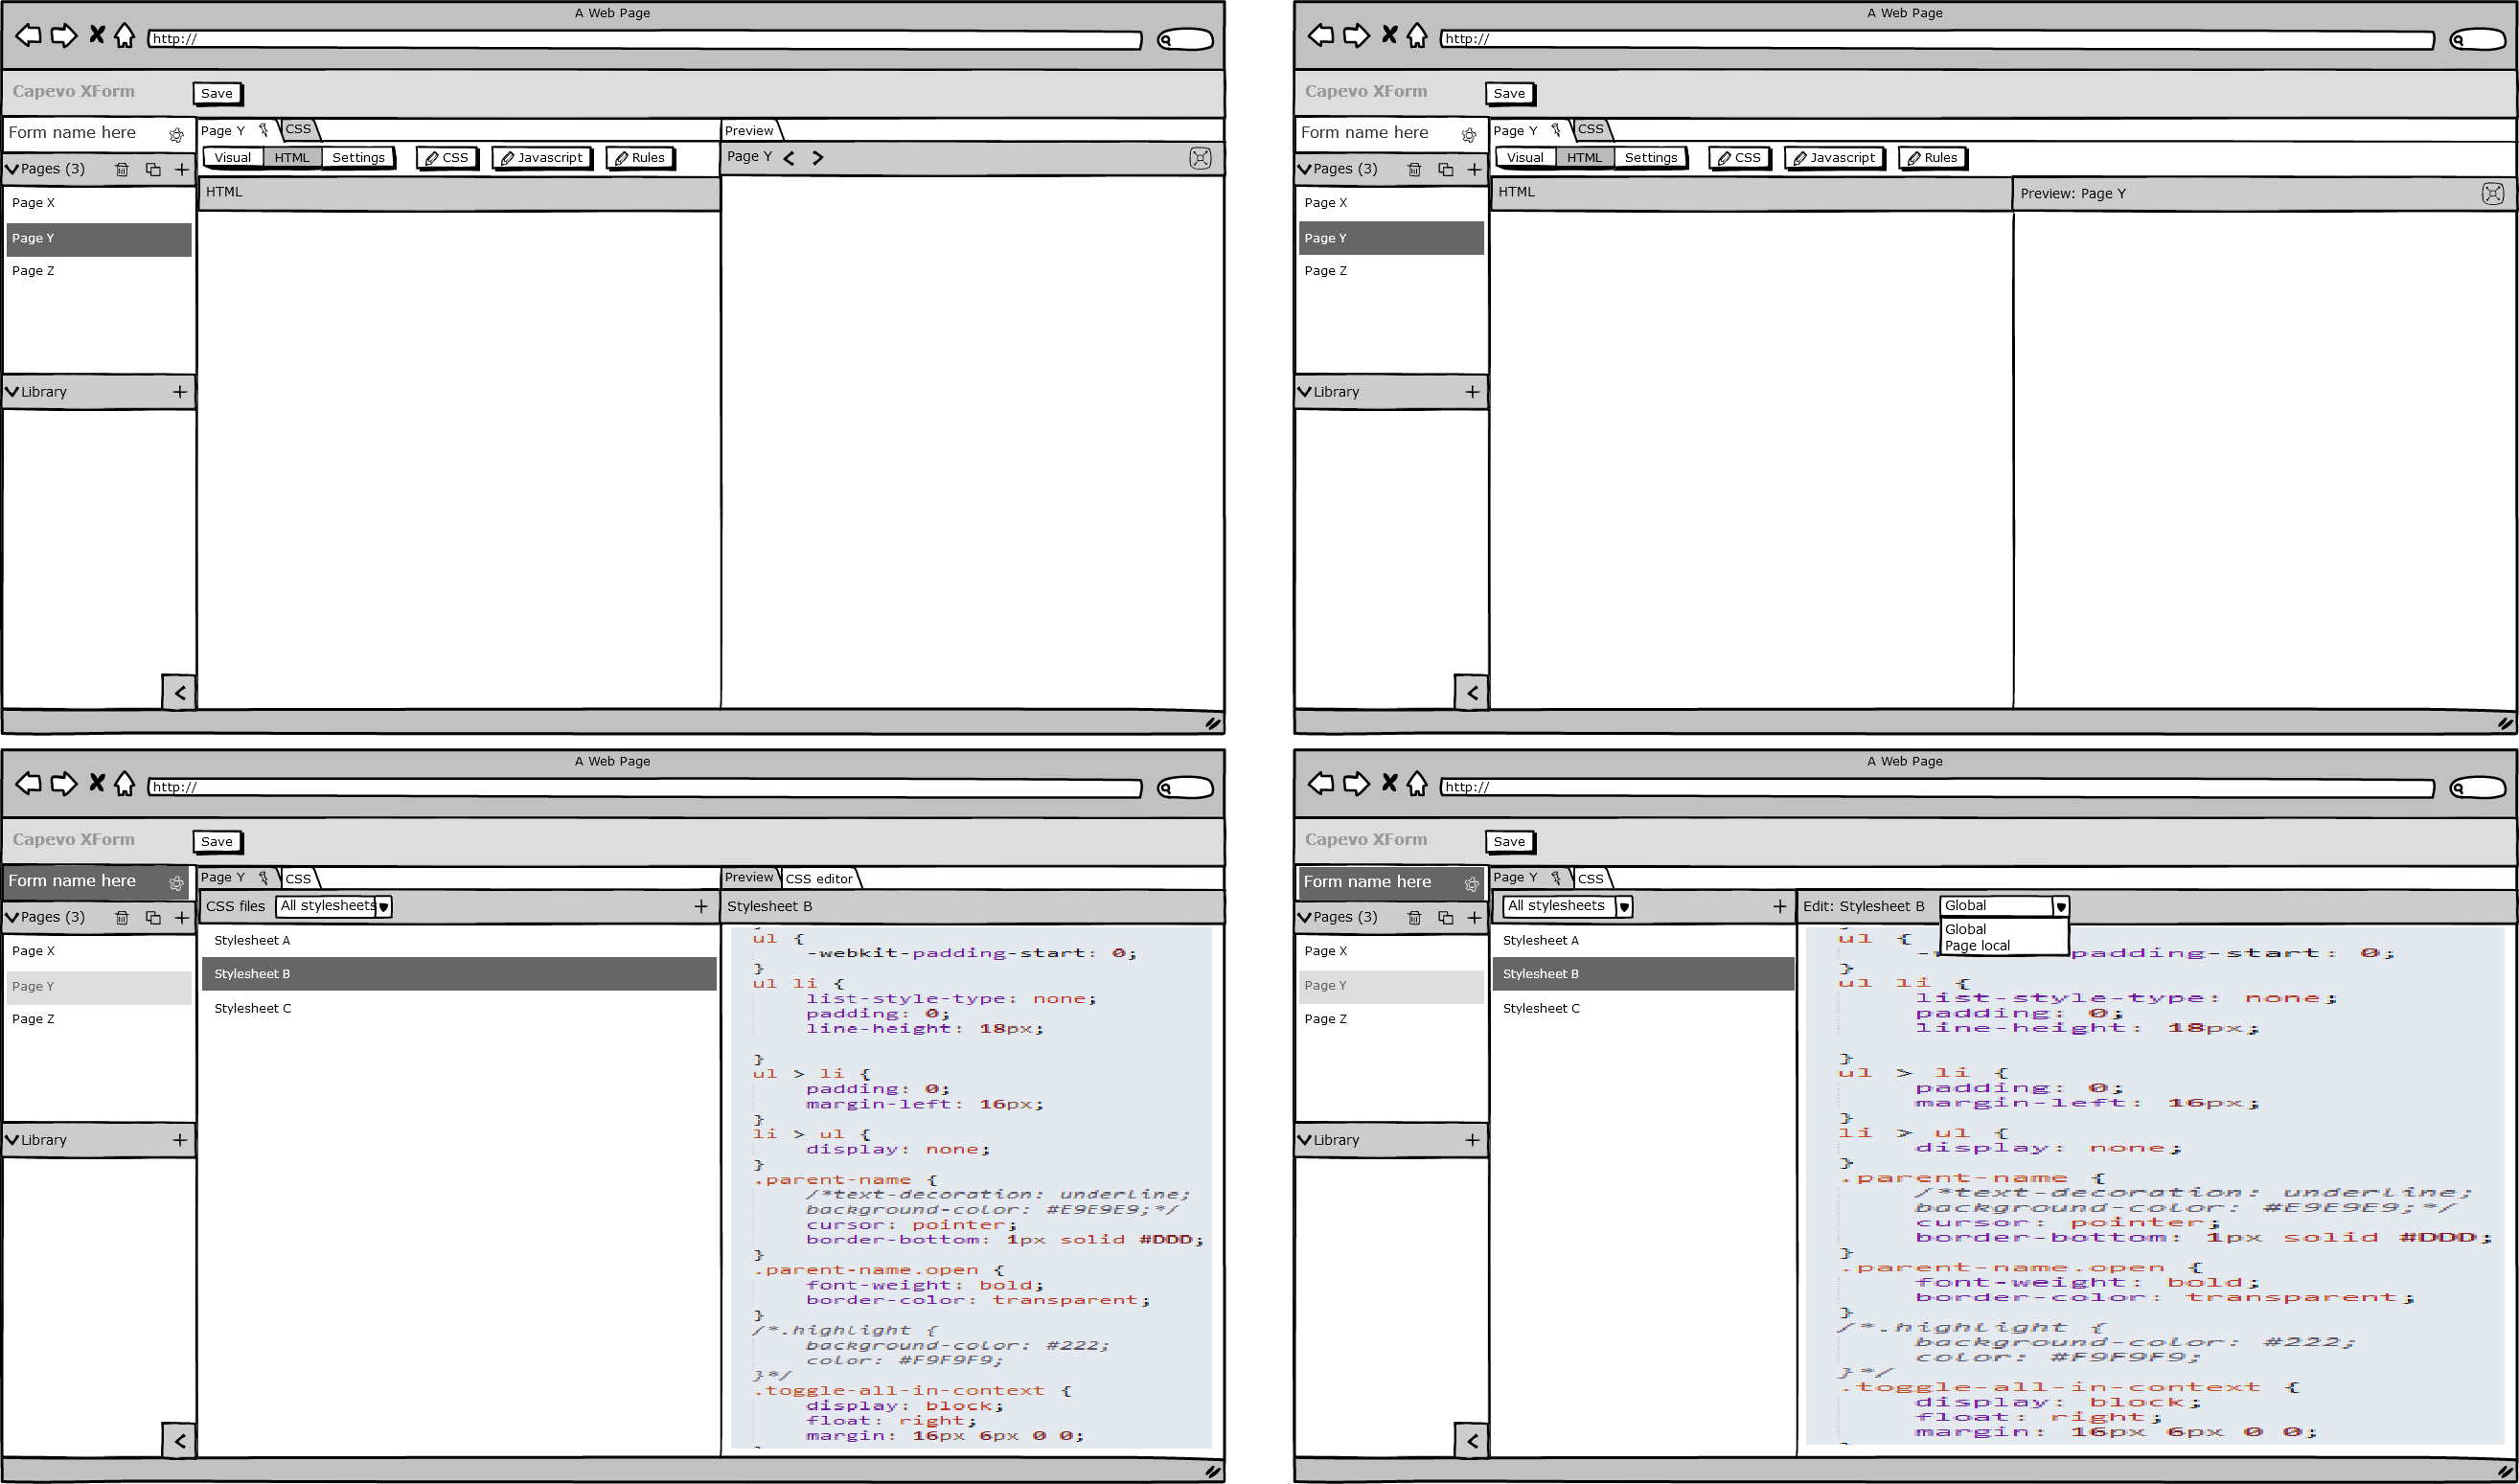This screenshot has width=2519, height=1484.
Task: Switch to Visual mode beside the 'Preview: Page Y' pane
Action: click(x=1524, y=158)
